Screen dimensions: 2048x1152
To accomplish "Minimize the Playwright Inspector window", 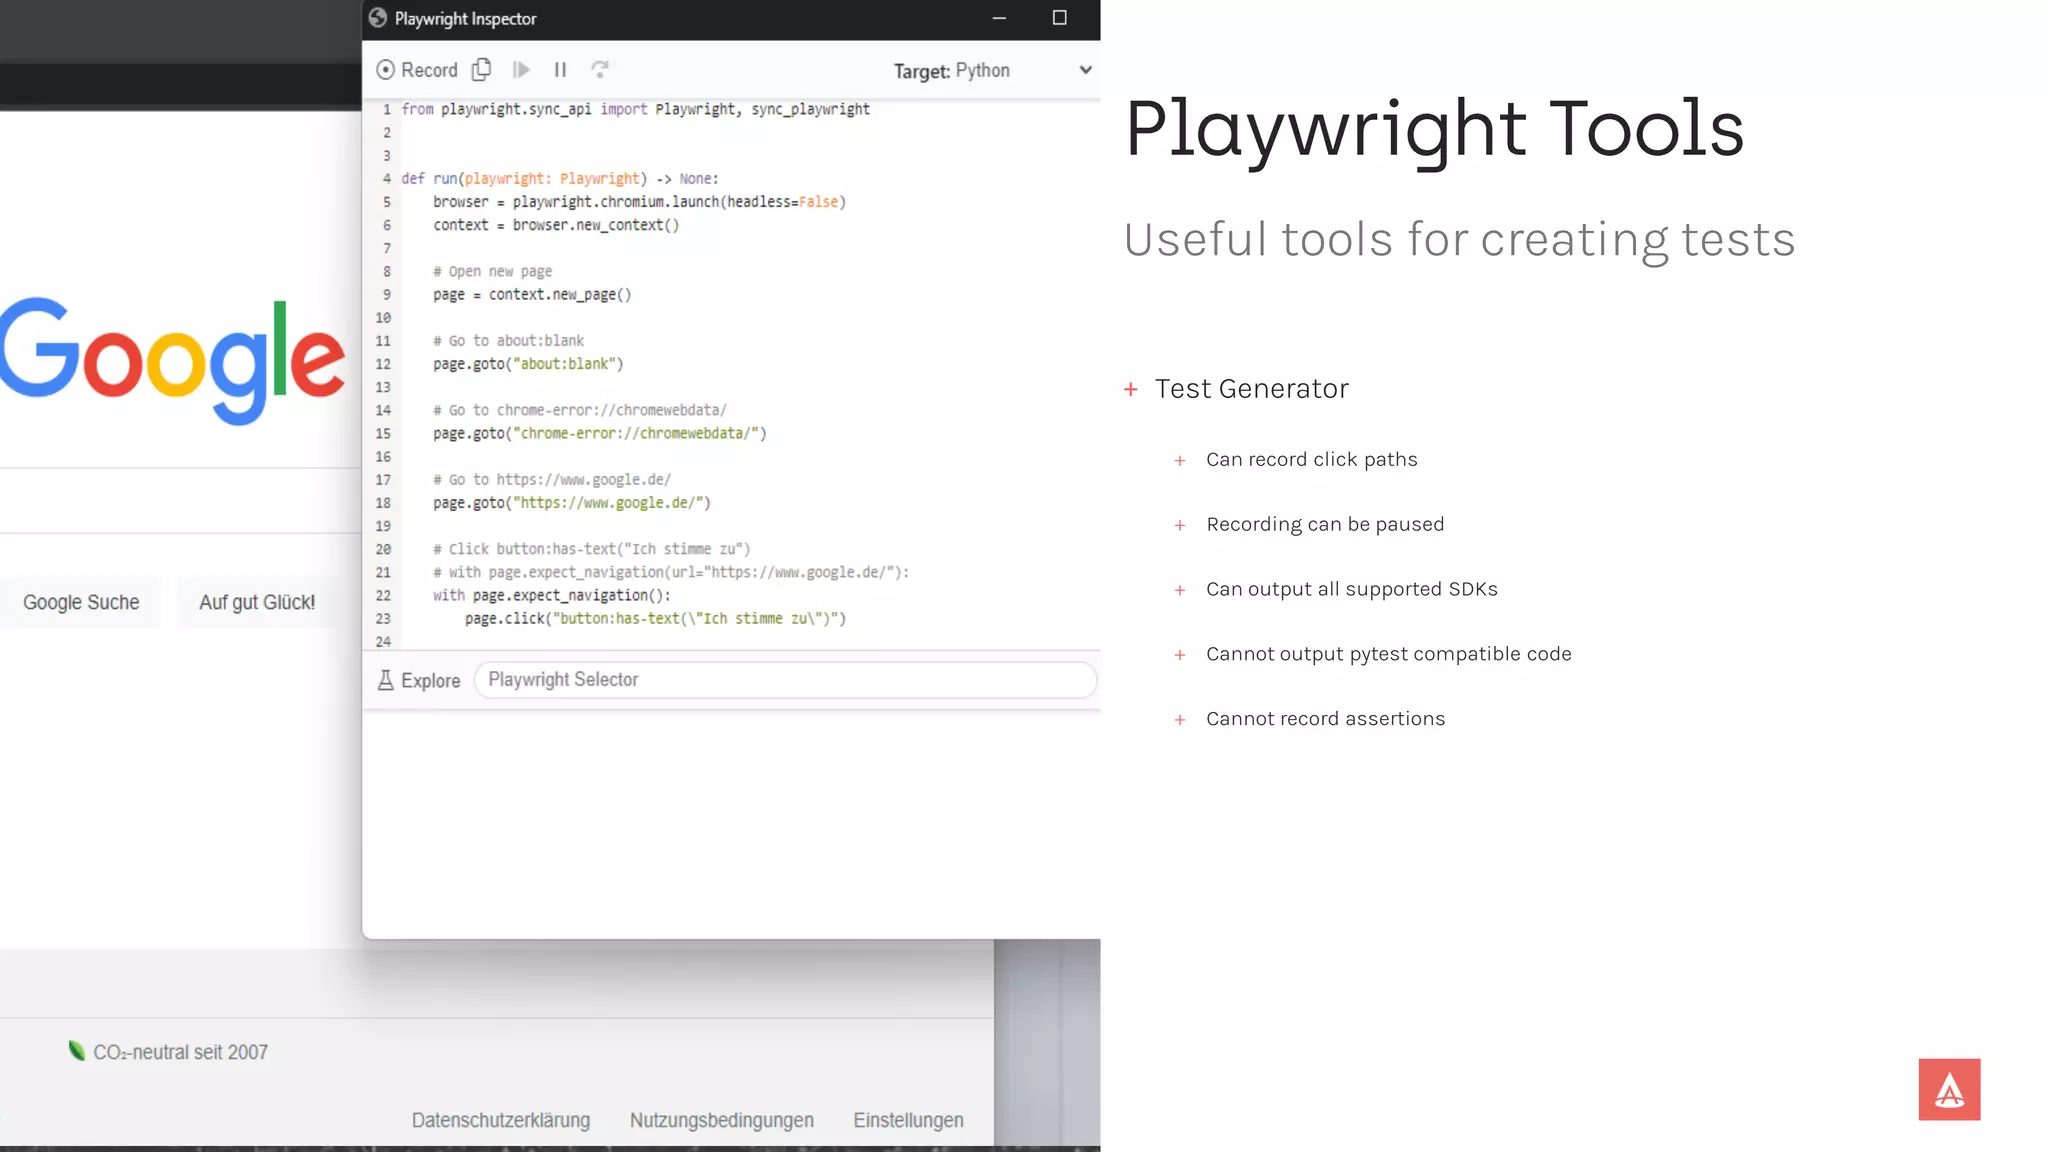I will click(999, 18).
